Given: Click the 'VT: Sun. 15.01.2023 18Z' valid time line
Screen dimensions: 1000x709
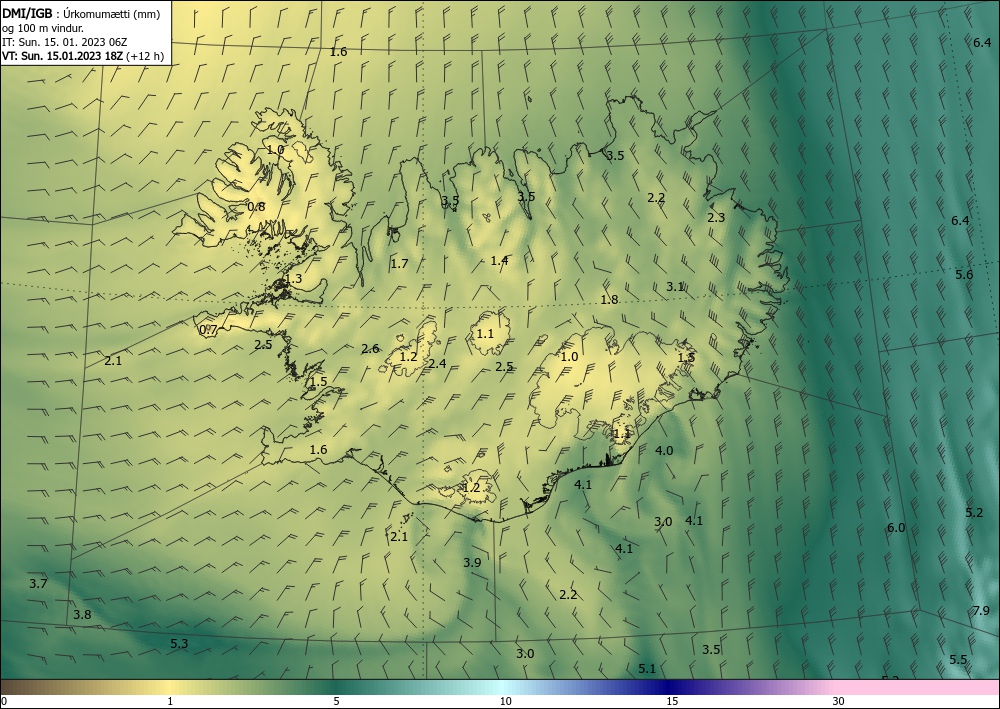Looking at the screenshot, I should (64, 56).
